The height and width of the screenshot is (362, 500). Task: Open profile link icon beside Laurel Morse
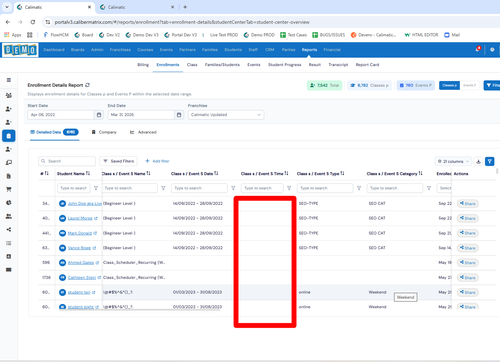(x=96, y=218)
